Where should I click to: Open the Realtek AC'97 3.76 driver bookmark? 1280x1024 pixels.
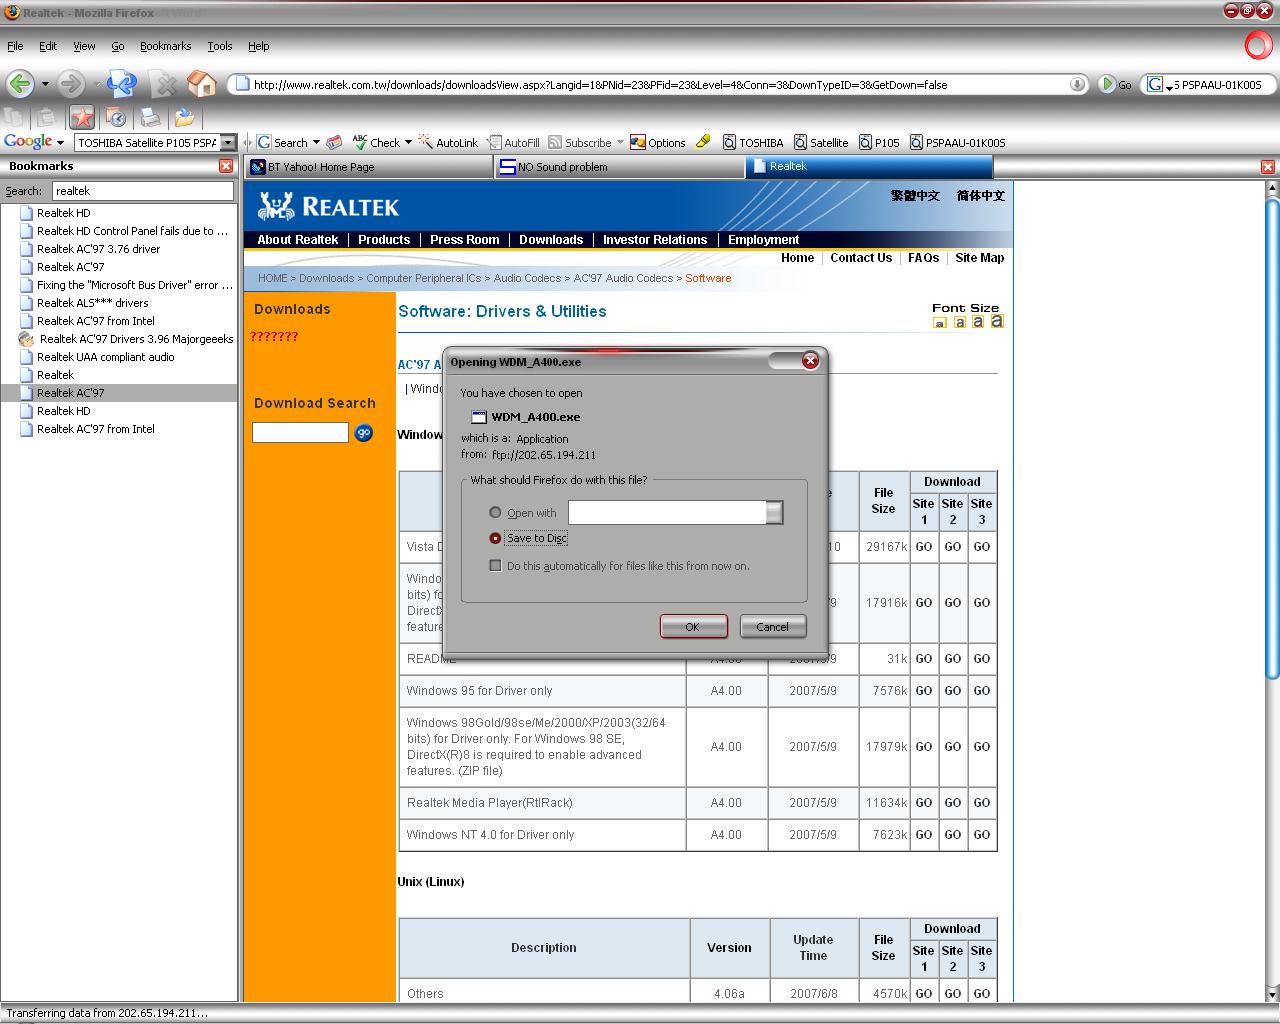98,249
